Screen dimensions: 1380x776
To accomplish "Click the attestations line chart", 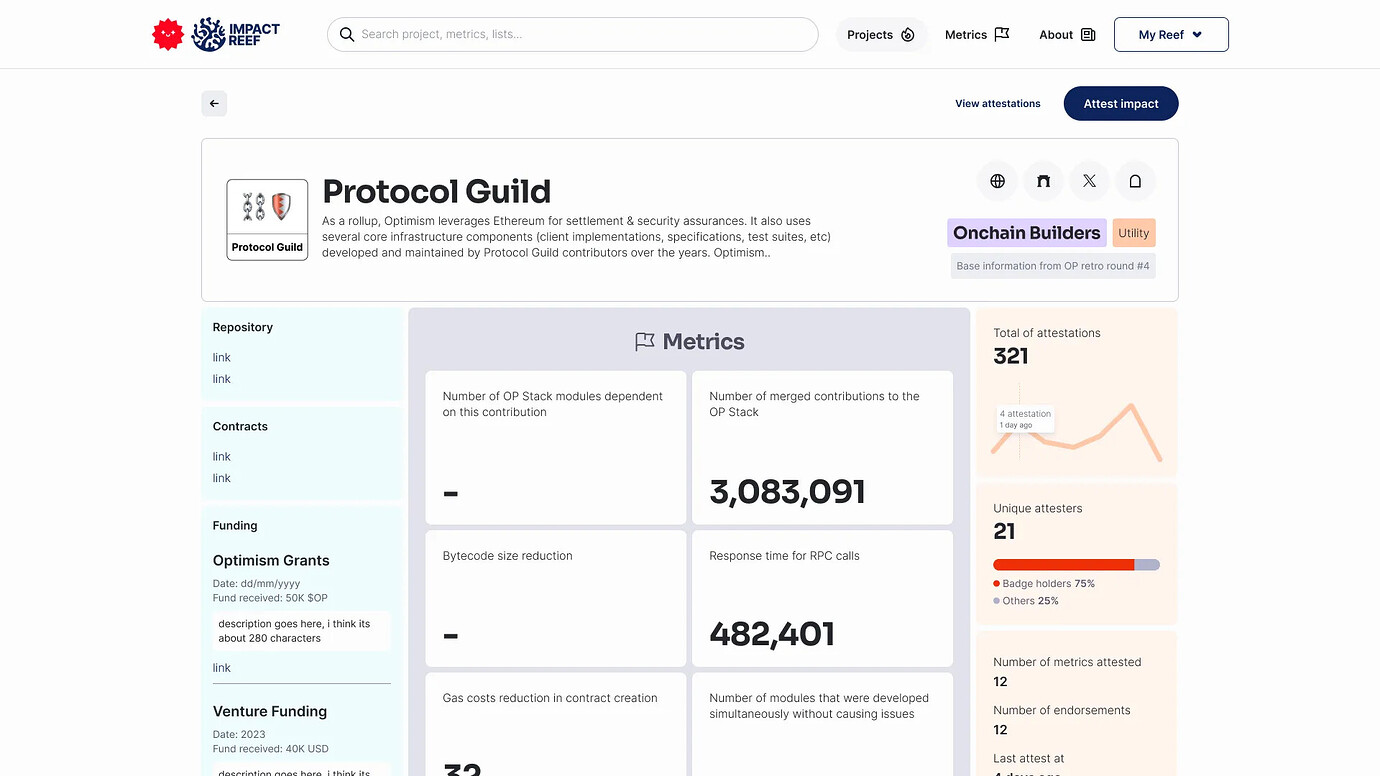I will click(x=1076, y=430).
